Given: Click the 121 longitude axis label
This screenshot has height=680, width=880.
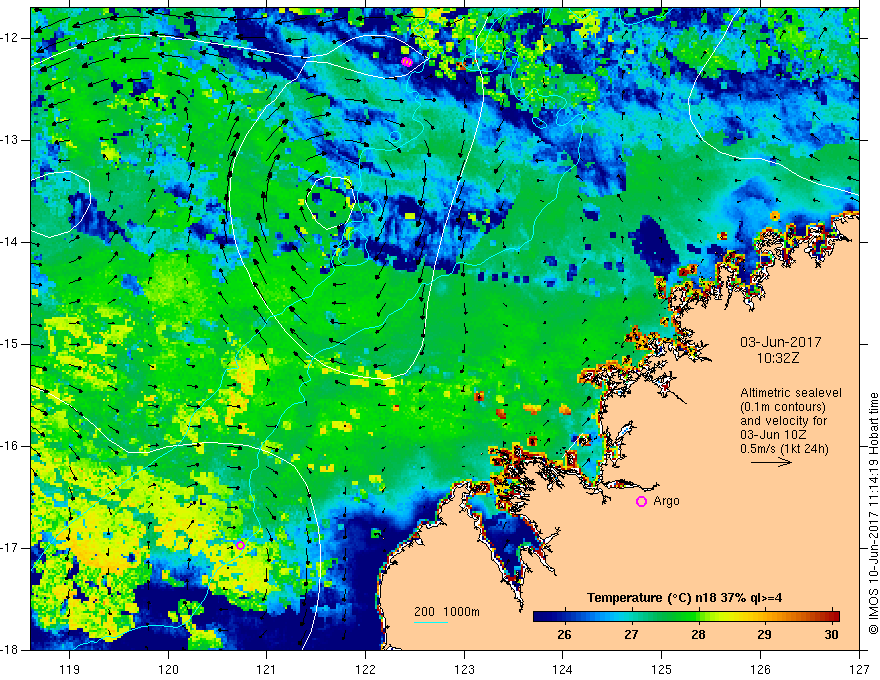Looking at the screenshot, I should click(267, 669).
